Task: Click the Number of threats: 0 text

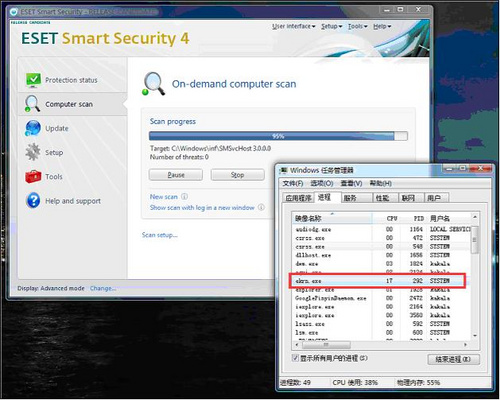Action: [179, 157]
